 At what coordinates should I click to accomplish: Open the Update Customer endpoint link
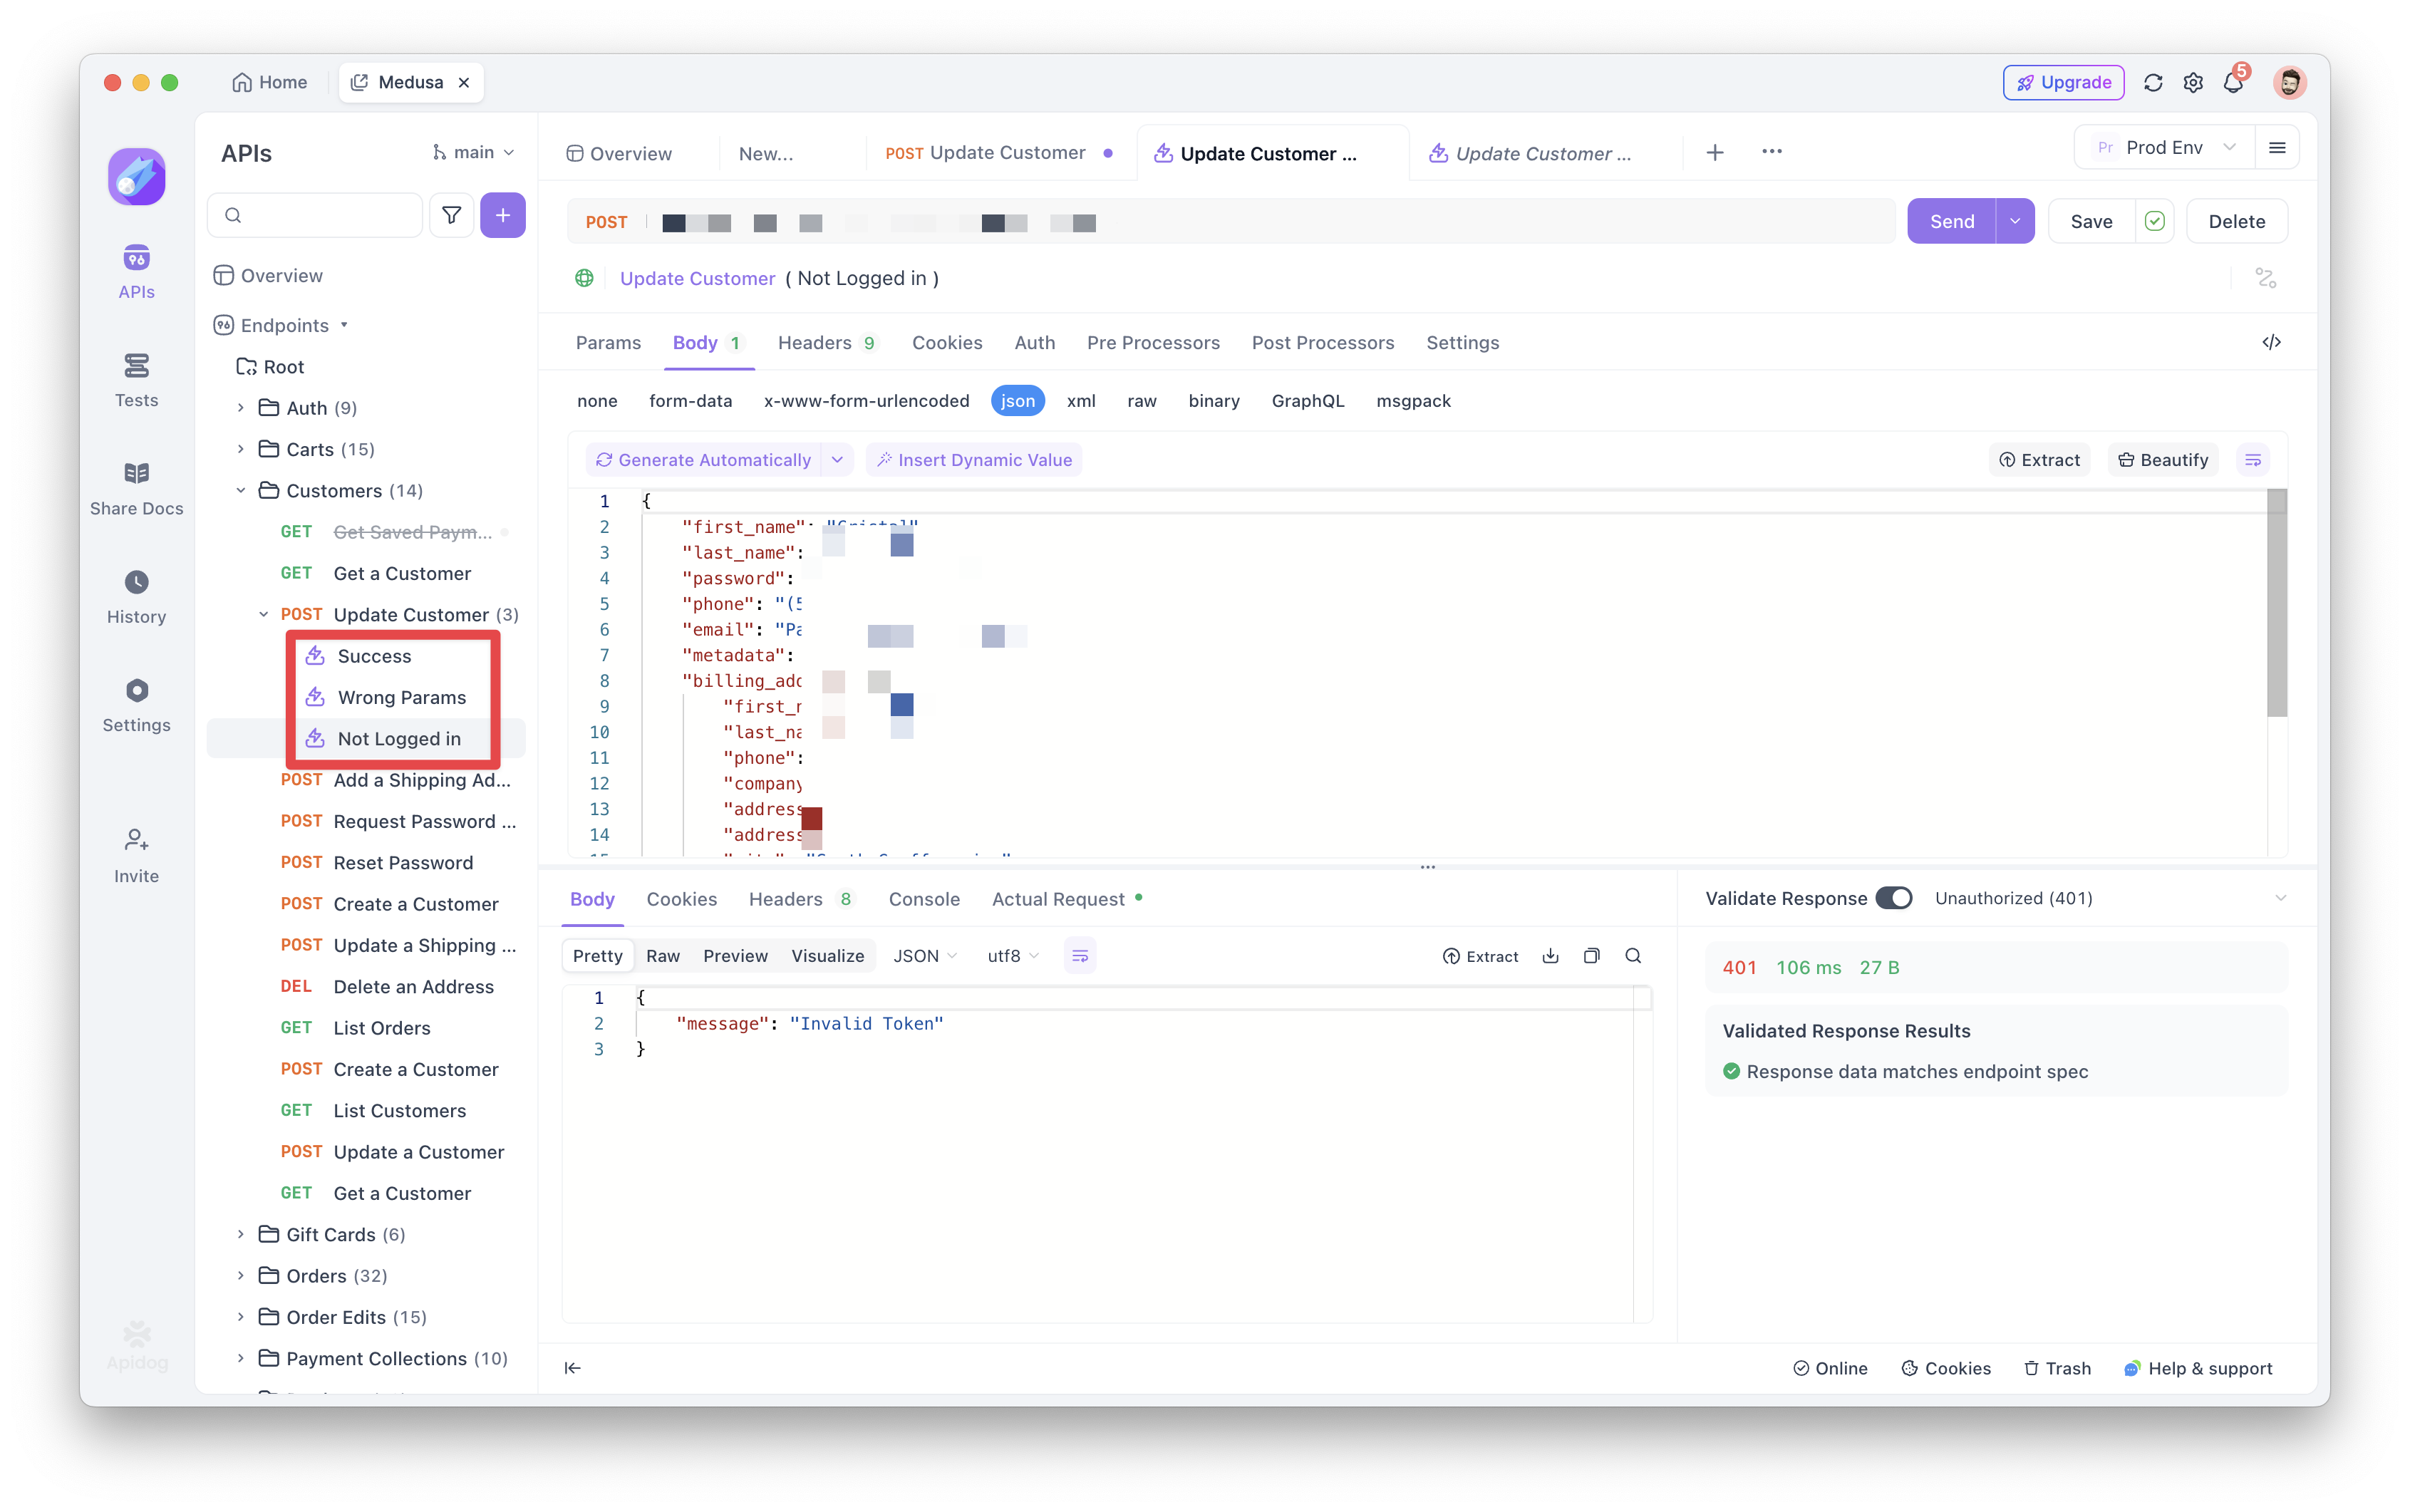pyautogui.click(x=697, y=278)
